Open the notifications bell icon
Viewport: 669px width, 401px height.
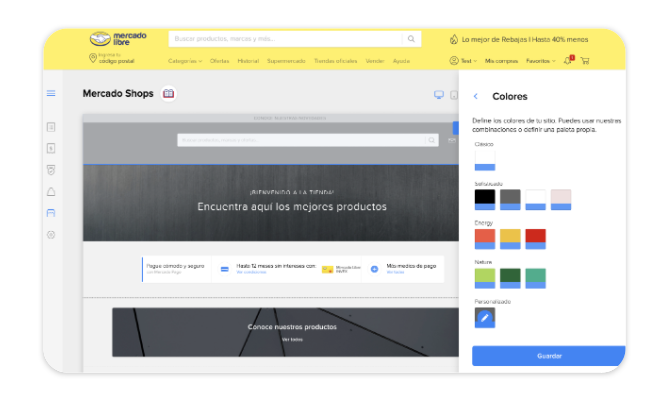point(568,61)
